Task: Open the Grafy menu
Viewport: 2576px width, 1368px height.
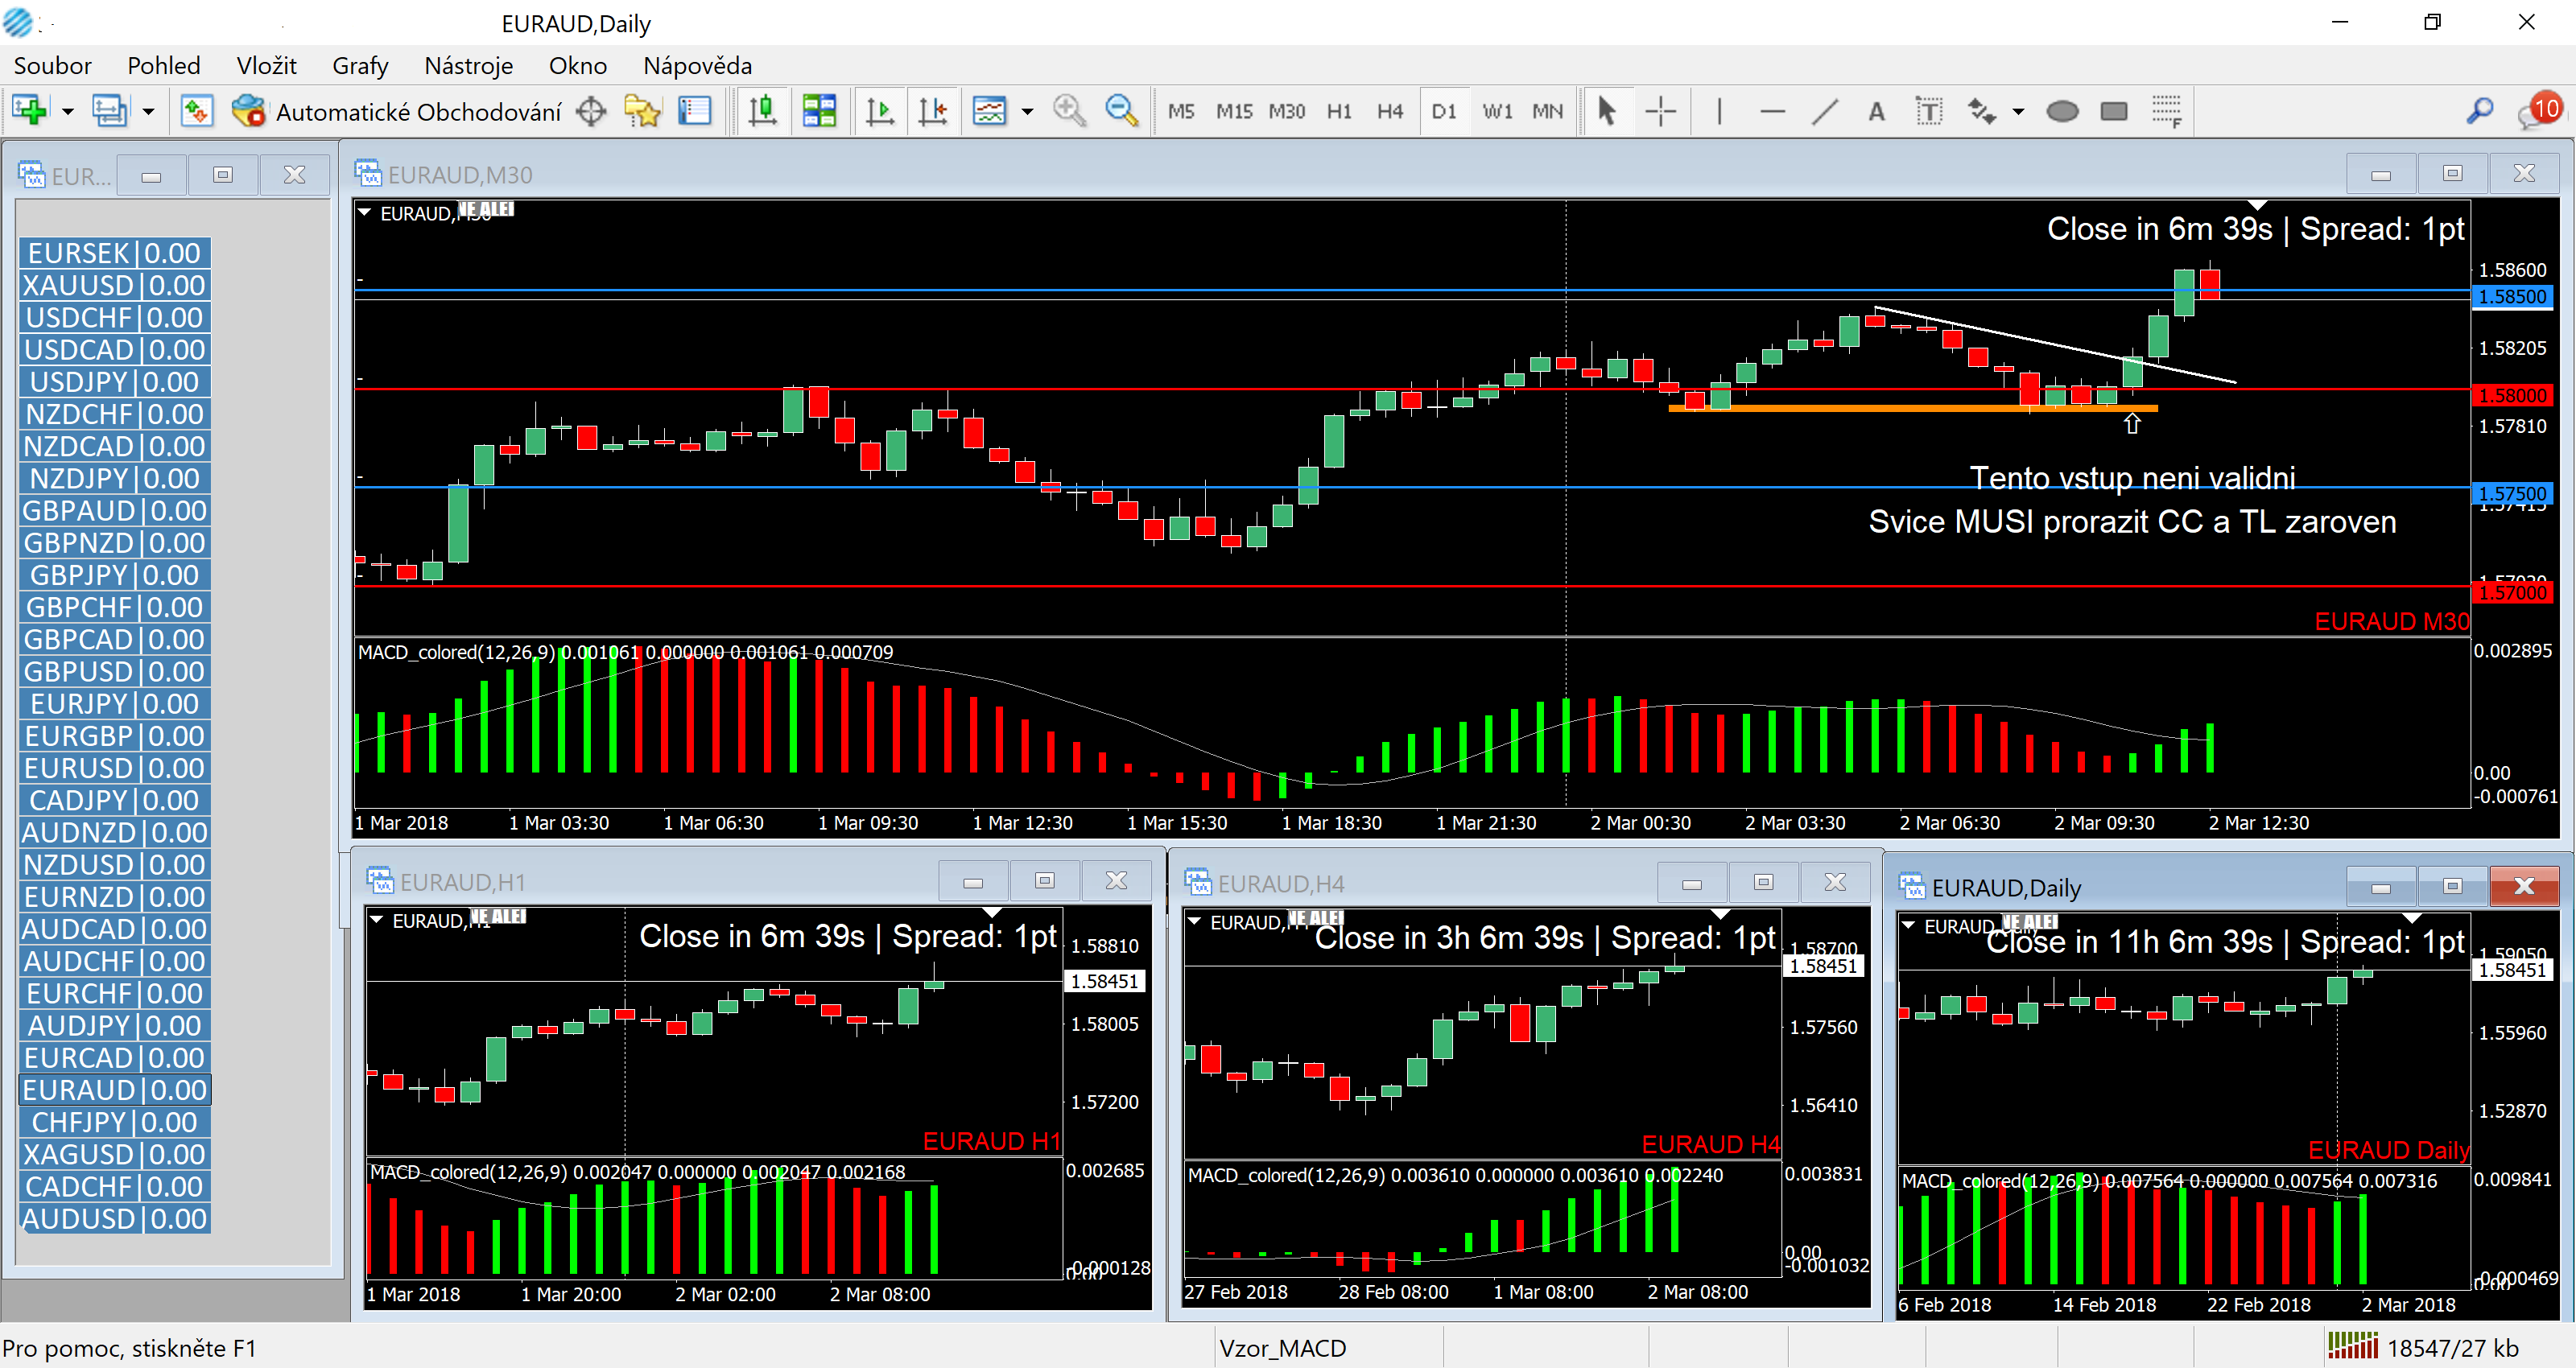Action: (360, 66)
